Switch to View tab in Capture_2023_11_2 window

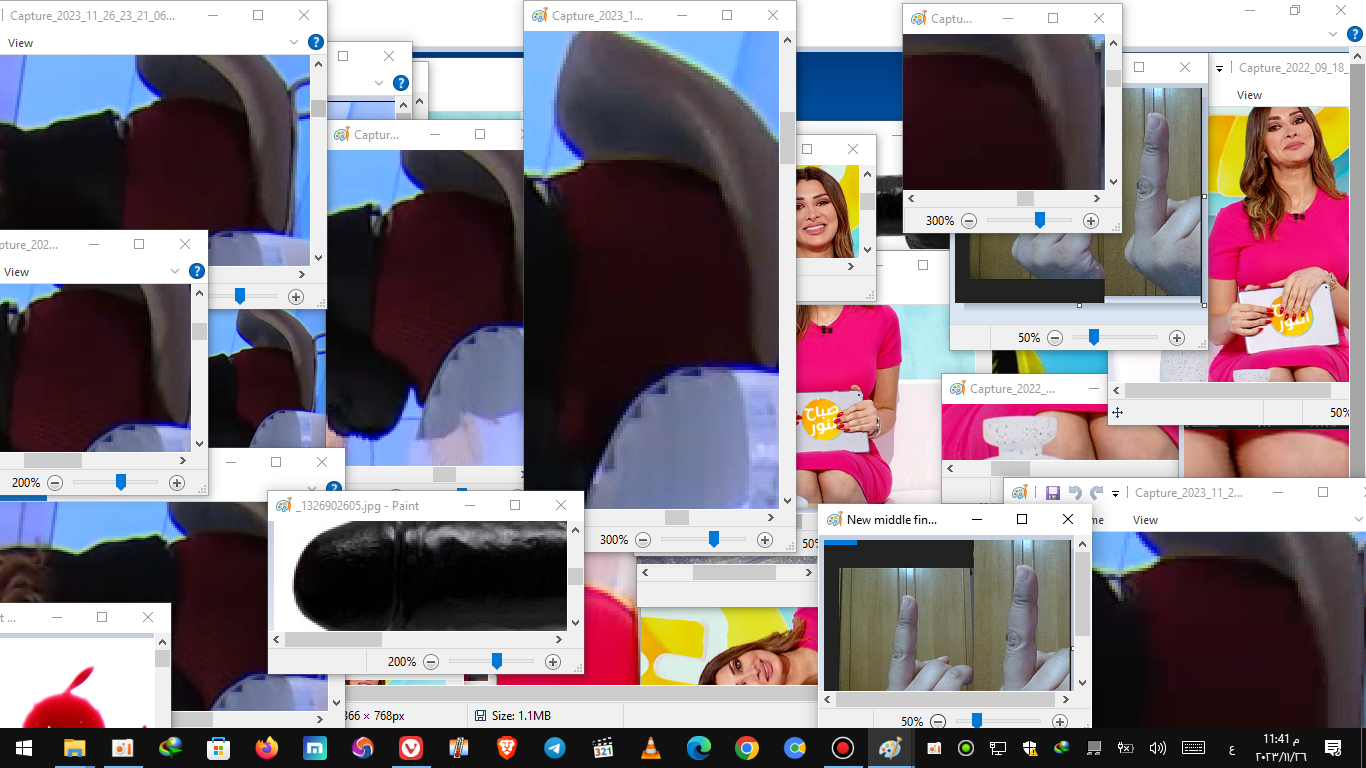(1145, 520)
